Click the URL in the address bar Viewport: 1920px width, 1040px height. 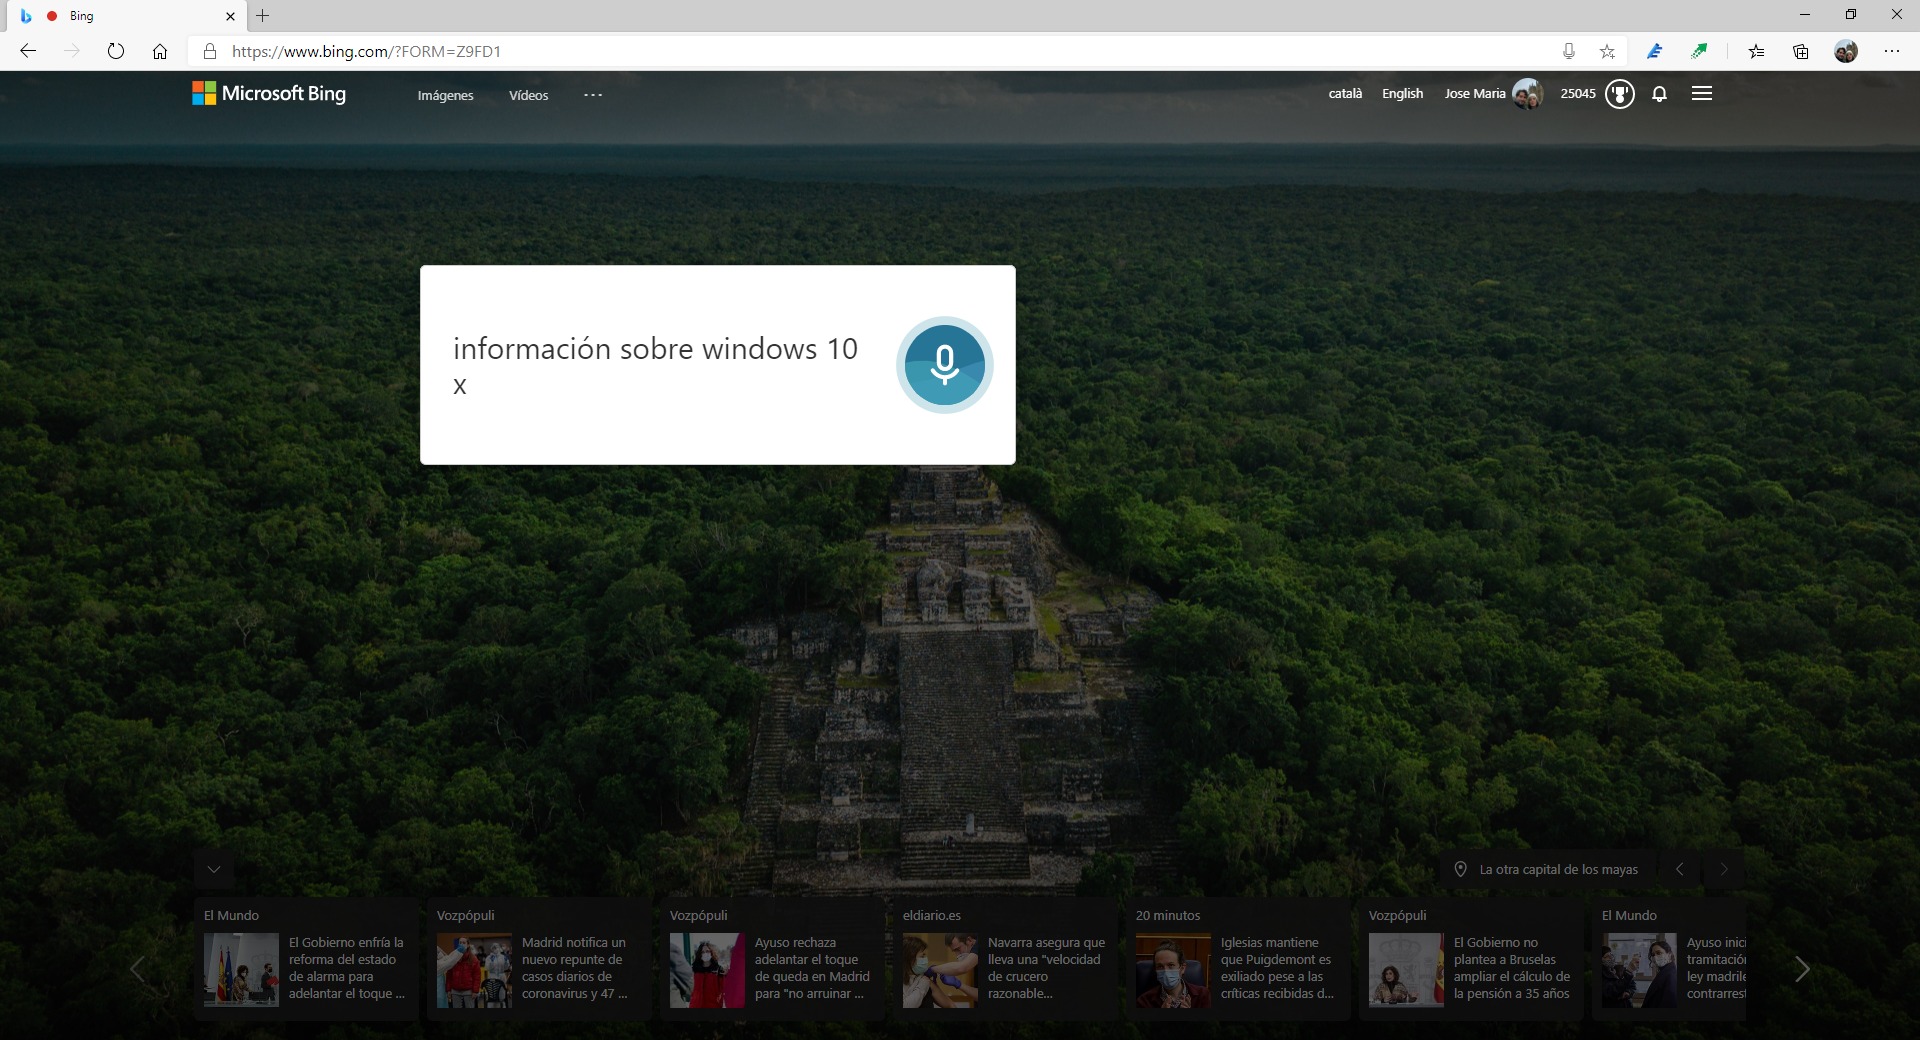click(x=367, y=51)
